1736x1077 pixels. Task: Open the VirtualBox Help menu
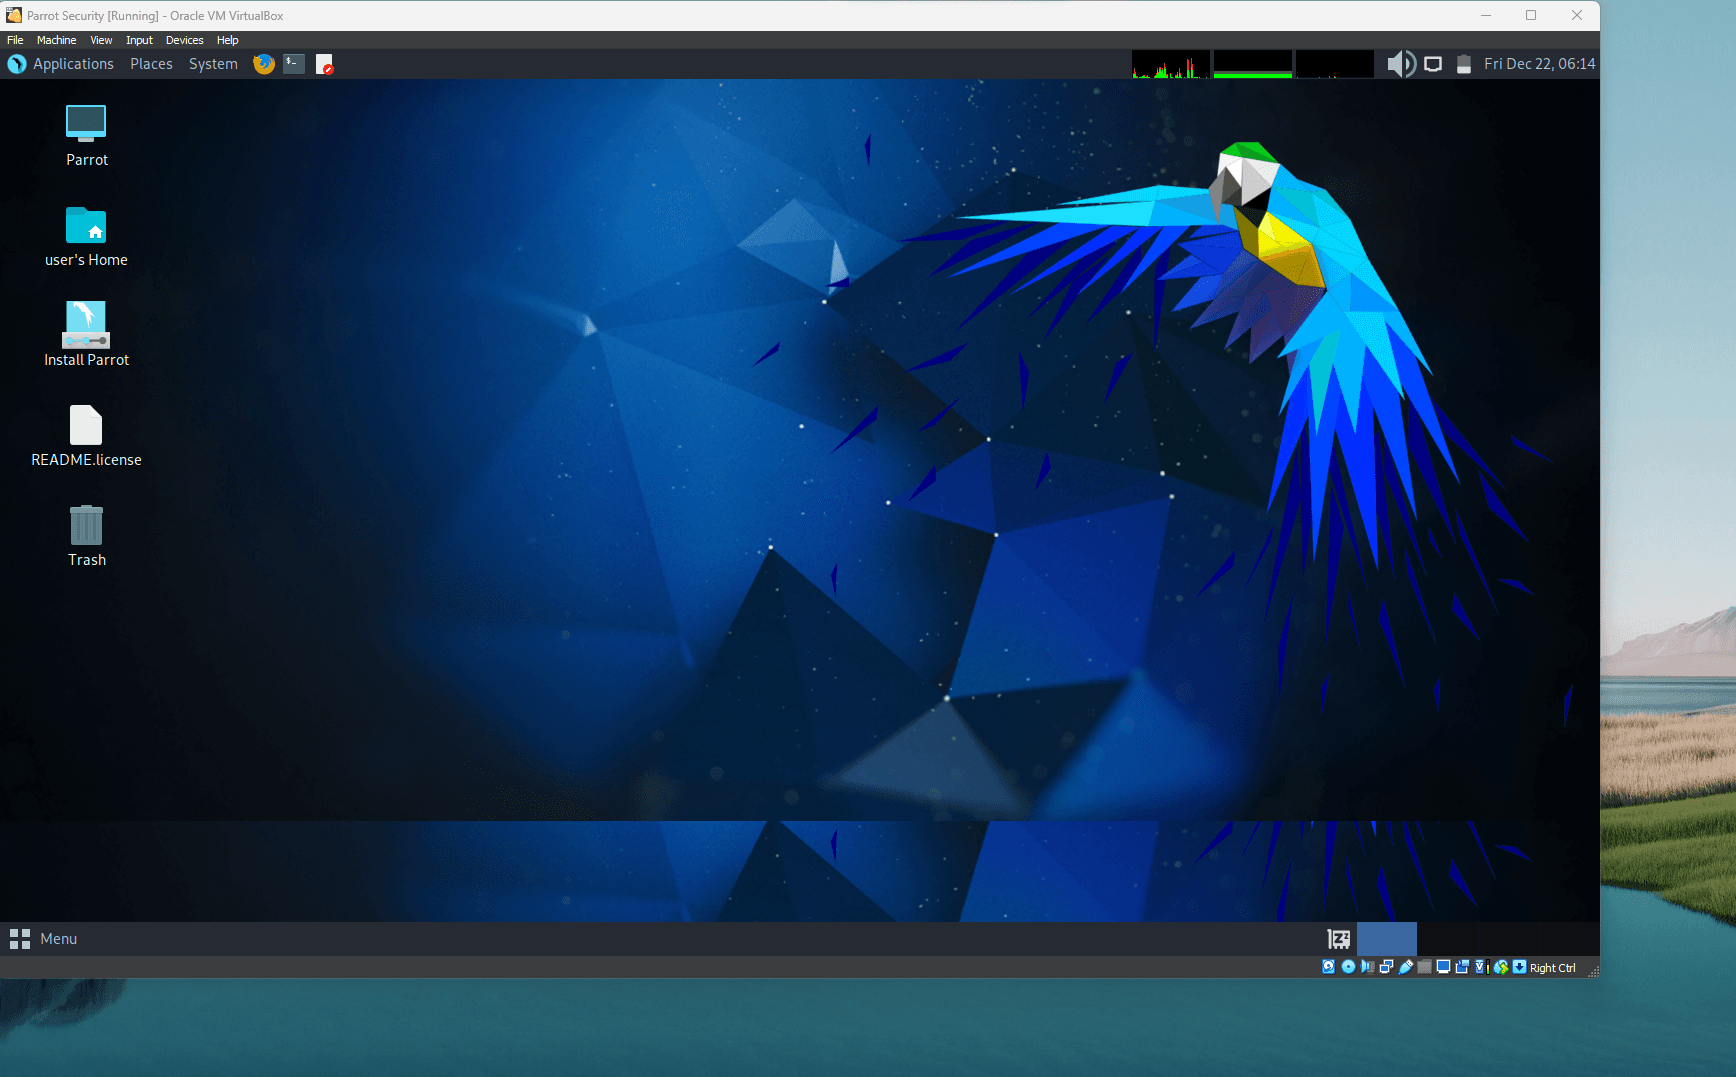click(x=227, y=40)
